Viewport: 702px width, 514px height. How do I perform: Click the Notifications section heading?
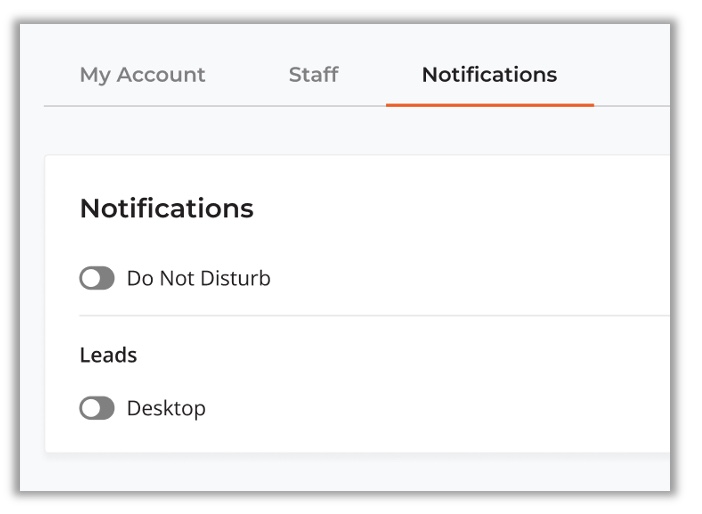tap(166, 208)
